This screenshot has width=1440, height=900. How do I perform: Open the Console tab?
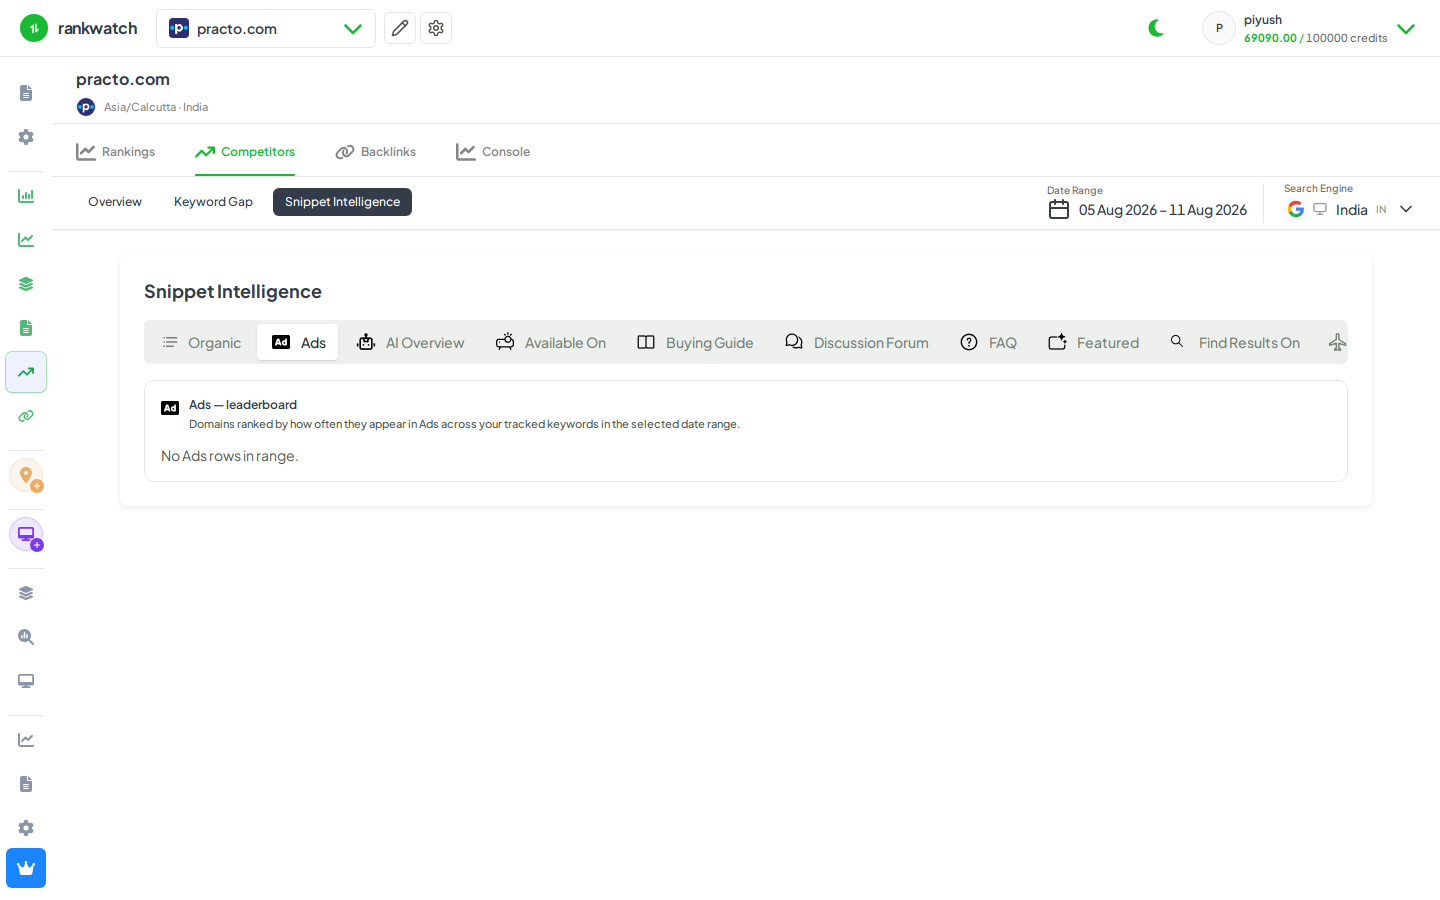[493, 152]
